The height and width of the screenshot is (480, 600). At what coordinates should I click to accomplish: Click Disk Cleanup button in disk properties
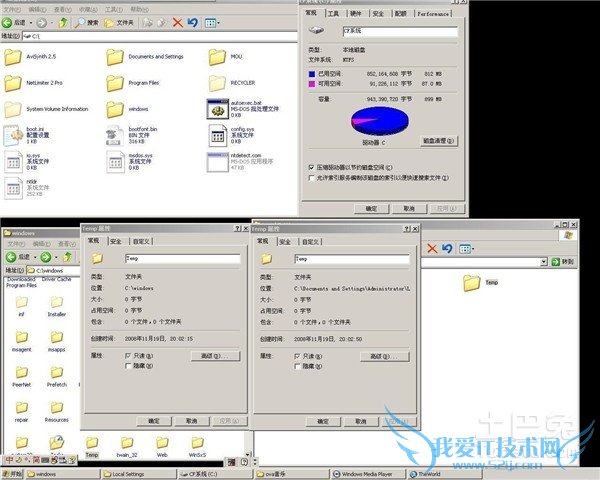pos(439,141)
